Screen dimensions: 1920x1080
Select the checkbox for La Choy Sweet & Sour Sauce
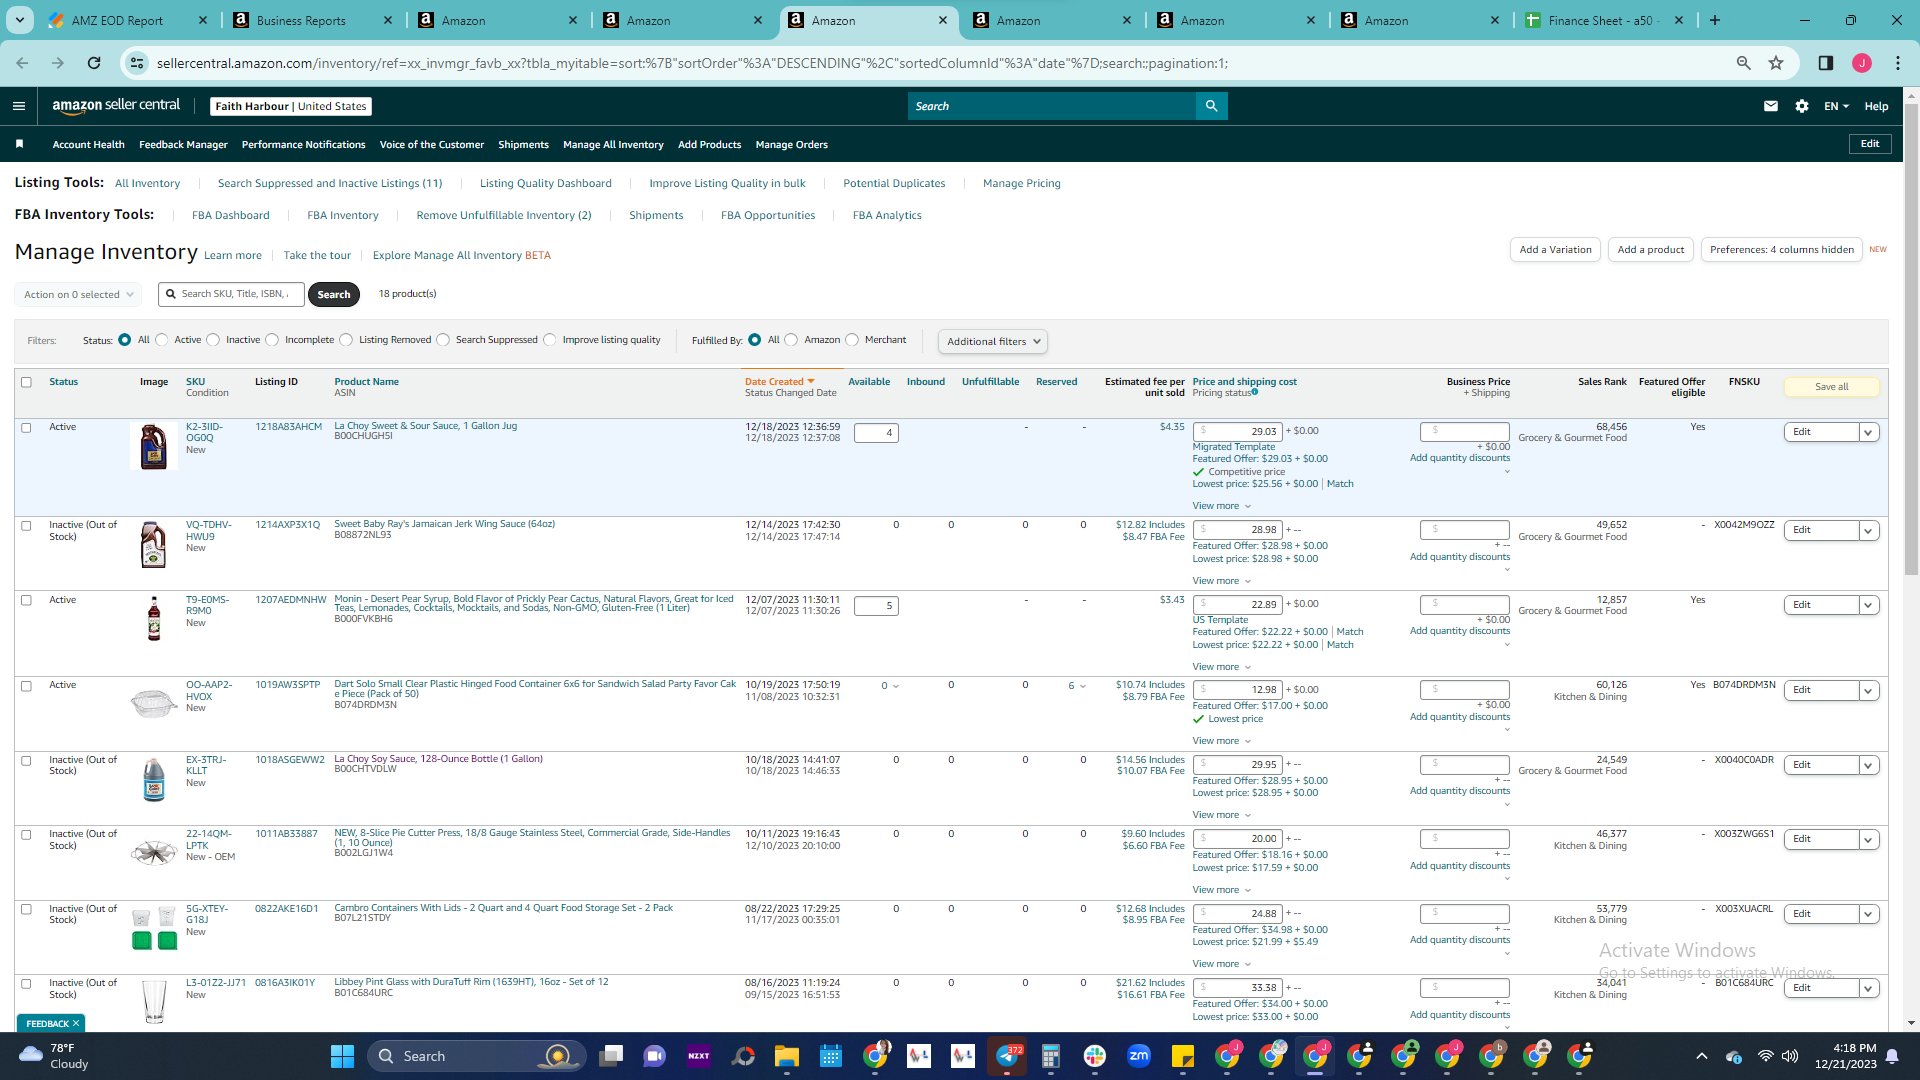[x=27, y=428]
